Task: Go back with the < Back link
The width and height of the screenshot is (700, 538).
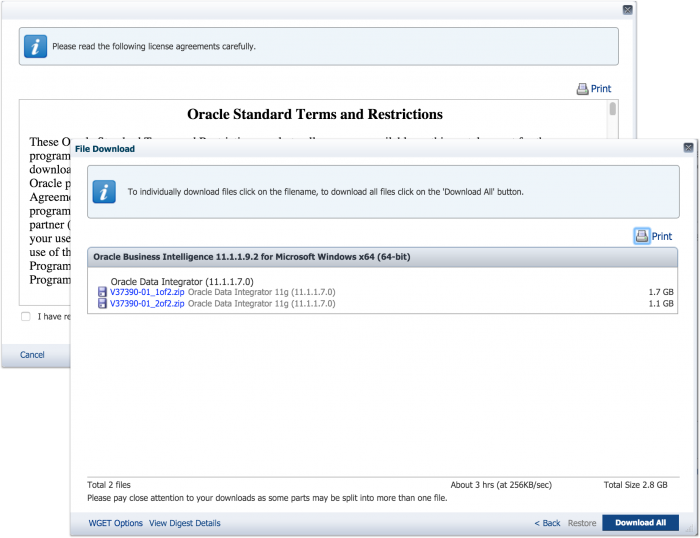Action: tap(547, 523)
